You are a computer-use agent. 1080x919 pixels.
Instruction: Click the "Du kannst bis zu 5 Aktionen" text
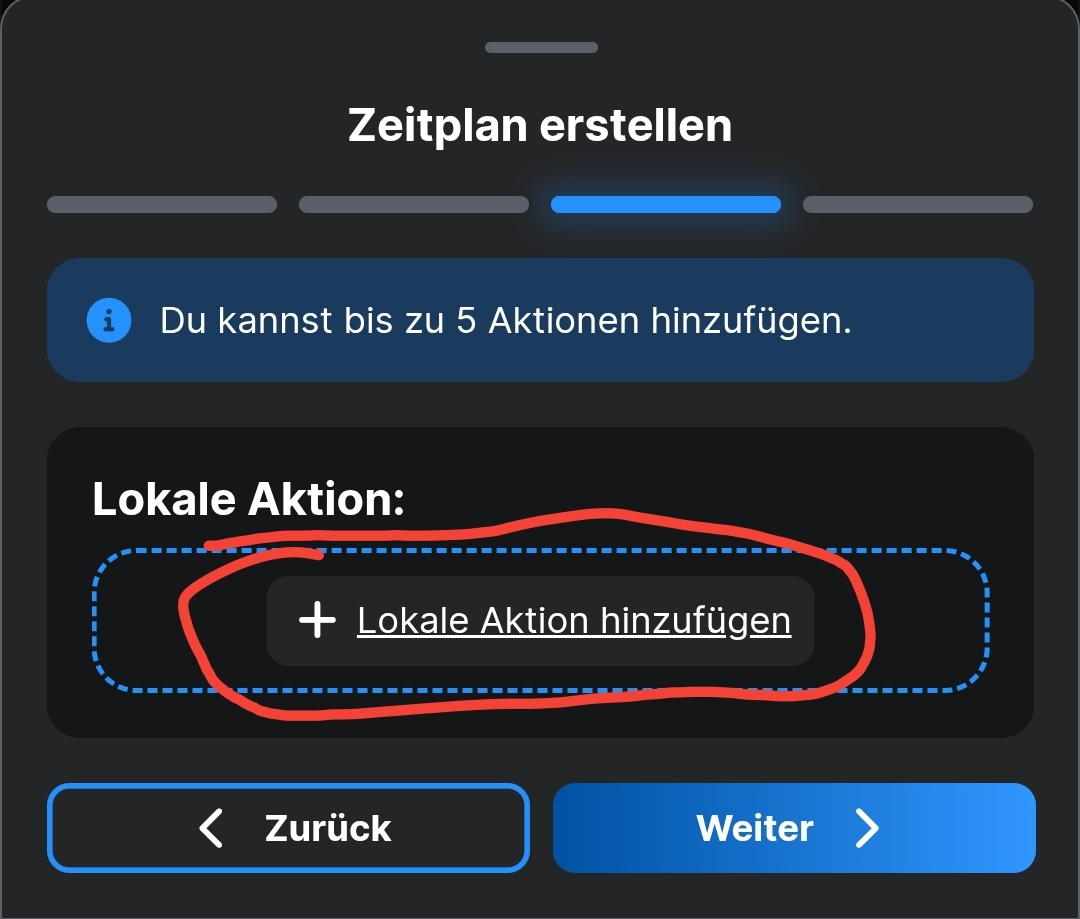506,321
